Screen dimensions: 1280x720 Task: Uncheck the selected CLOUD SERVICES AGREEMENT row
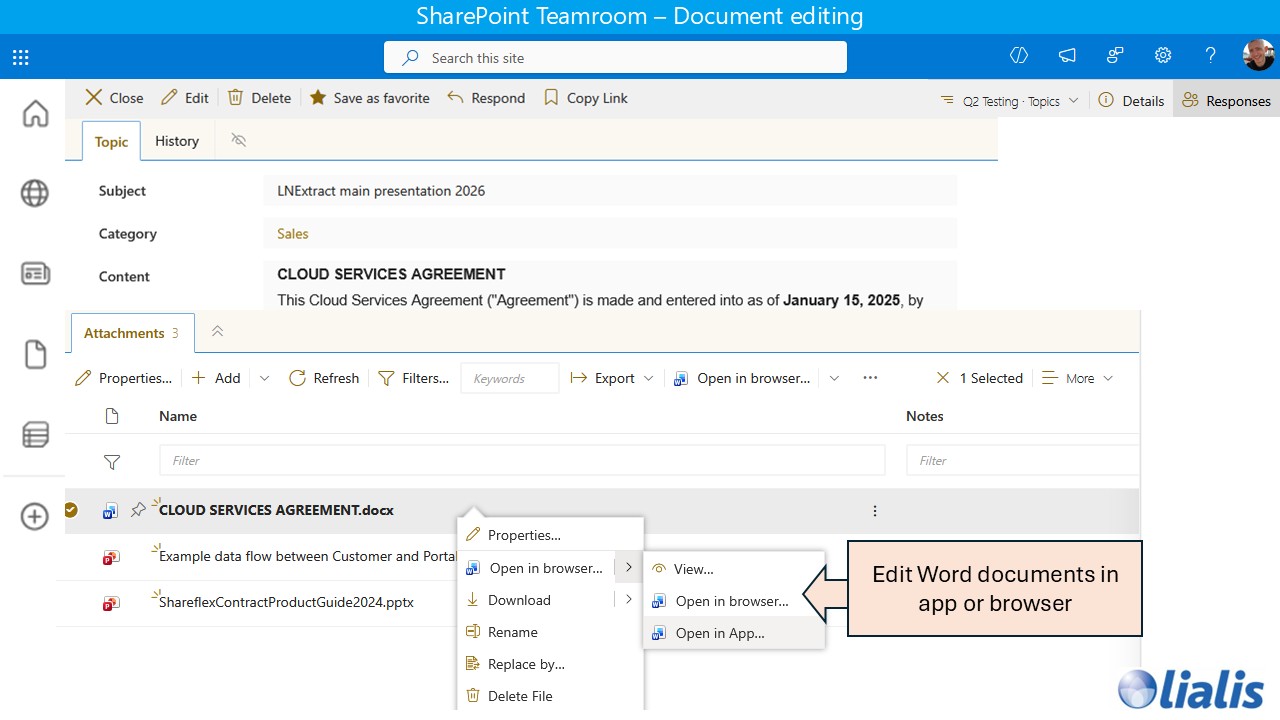pyautogui.click(x=70, y=510)
